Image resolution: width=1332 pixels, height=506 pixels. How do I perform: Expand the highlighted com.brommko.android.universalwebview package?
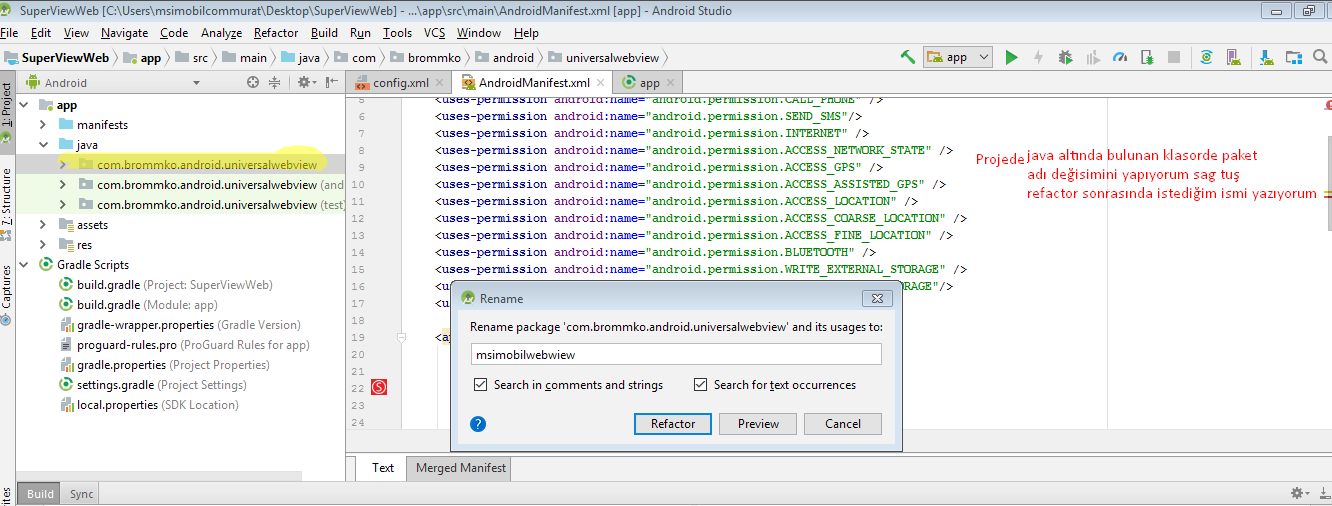(62, 165)
